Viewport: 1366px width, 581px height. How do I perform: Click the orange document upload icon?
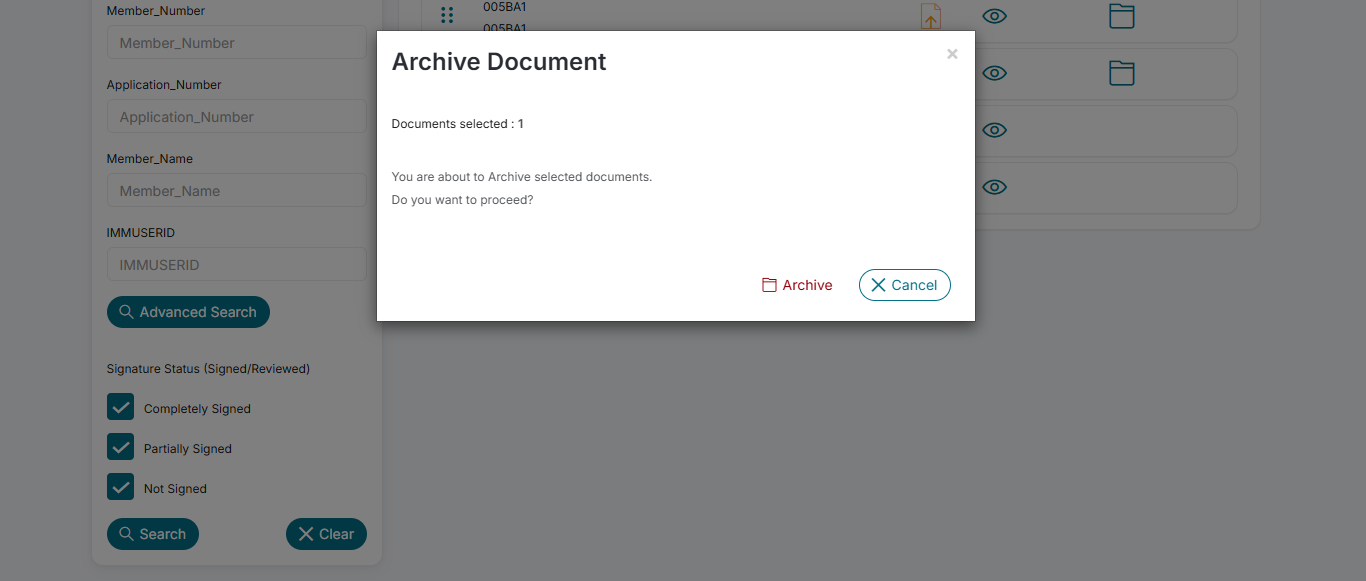[x=931, y=16]
